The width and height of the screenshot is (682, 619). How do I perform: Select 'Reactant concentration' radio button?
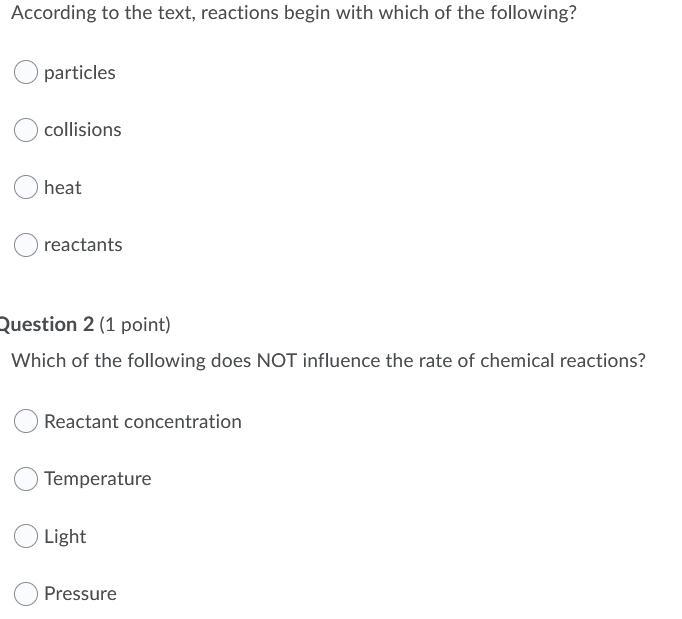26,421
